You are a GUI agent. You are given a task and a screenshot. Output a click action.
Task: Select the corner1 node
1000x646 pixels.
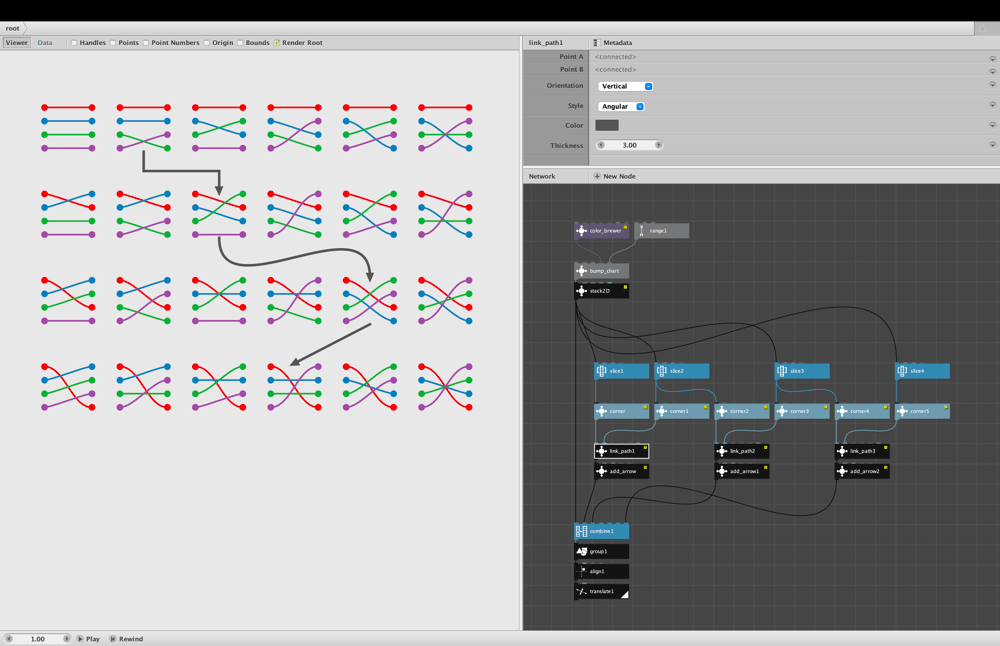coord(682,411)
